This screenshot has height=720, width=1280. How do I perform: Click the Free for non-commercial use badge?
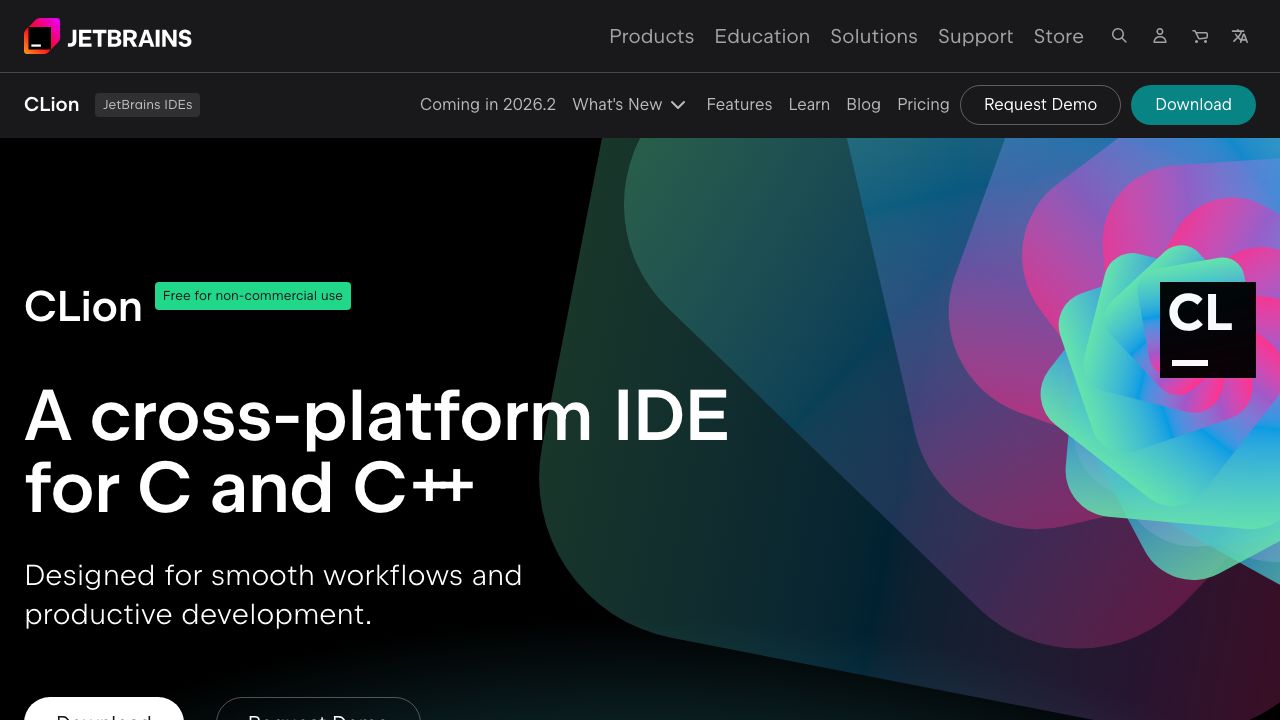tap(253, 296)
